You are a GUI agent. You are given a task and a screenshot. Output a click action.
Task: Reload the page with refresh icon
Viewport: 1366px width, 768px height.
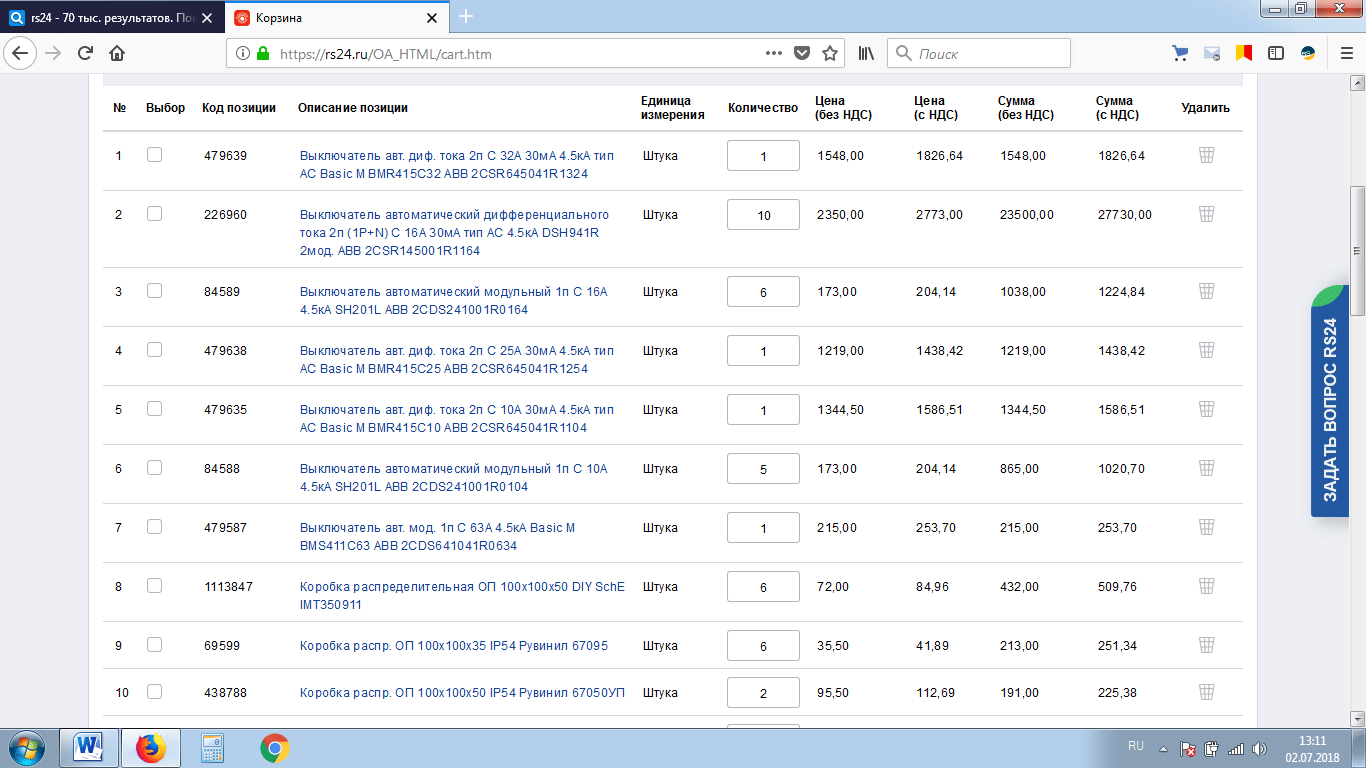pos(85,54)
